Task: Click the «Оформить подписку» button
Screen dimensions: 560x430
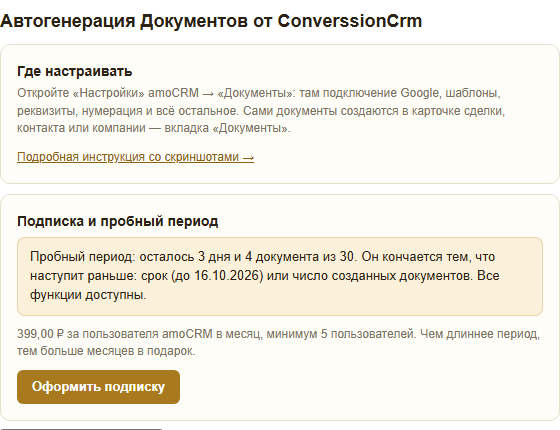Action: pos(98,387)
